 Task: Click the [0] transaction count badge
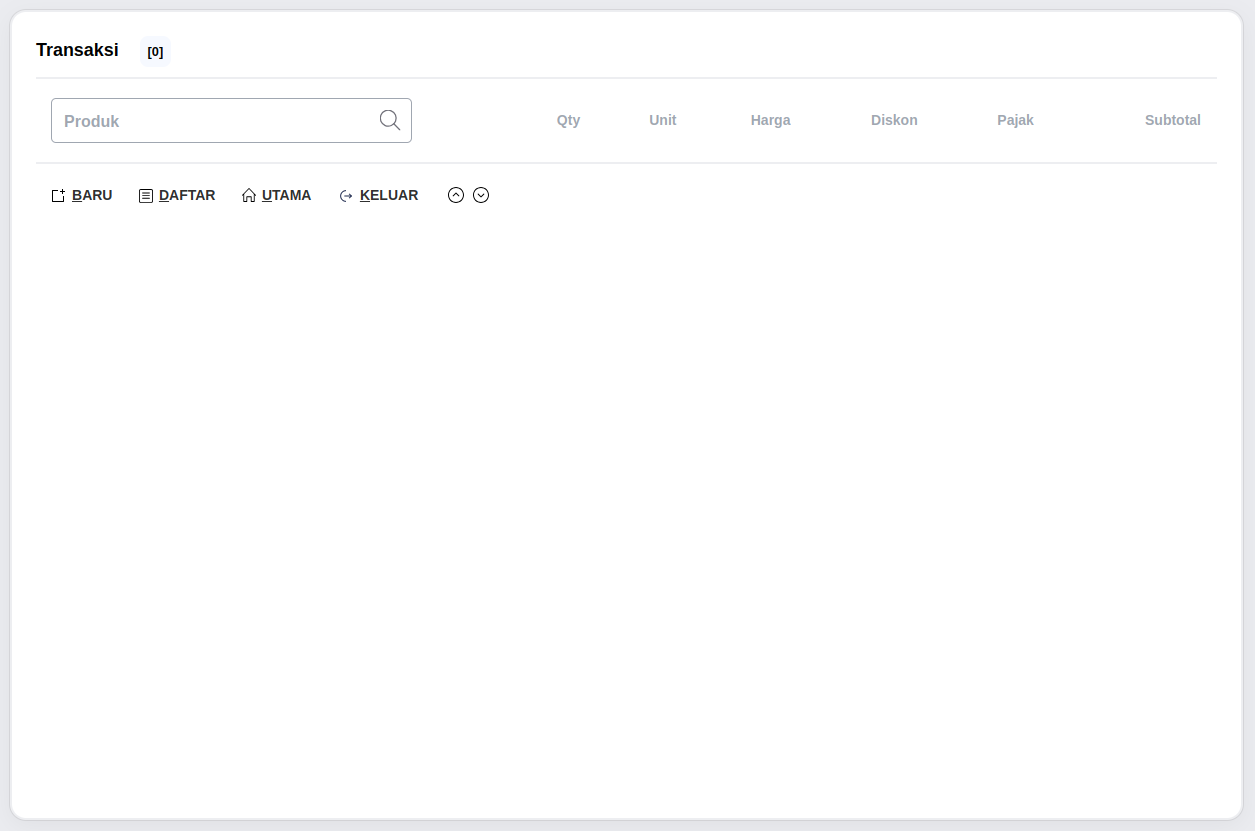point(155,51)
